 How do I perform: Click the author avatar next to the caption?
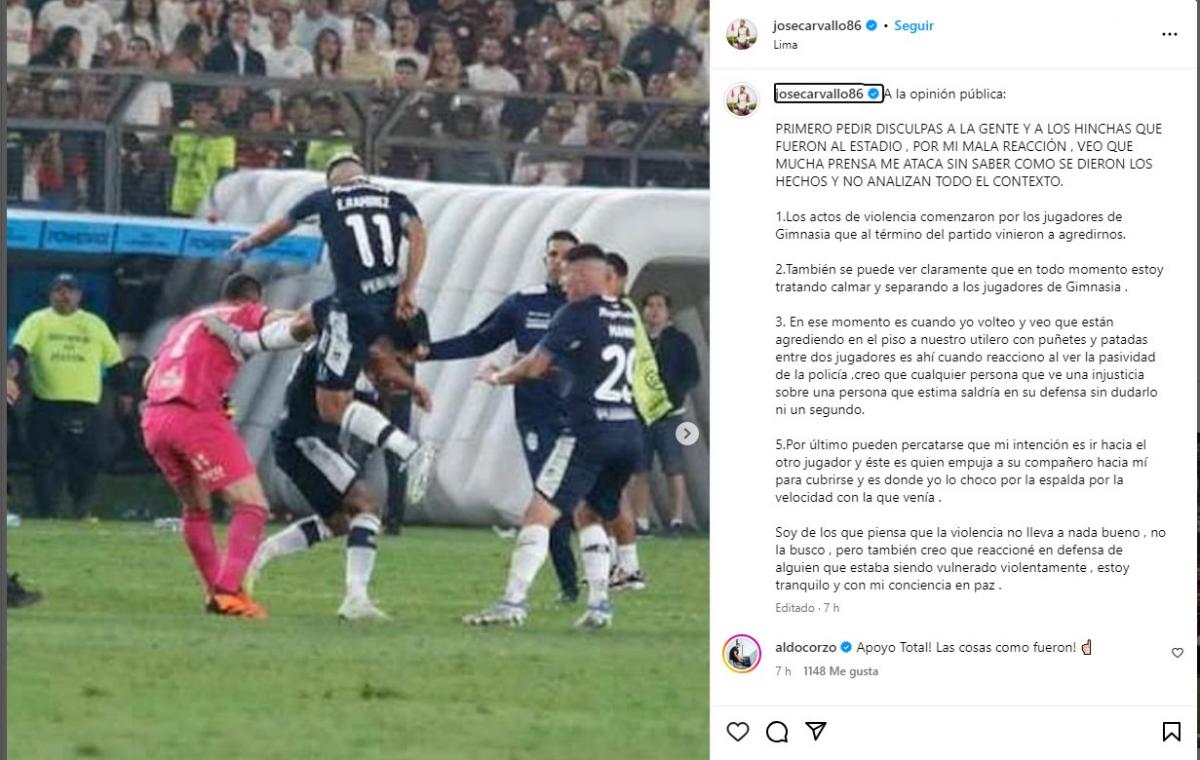(742, 100)
